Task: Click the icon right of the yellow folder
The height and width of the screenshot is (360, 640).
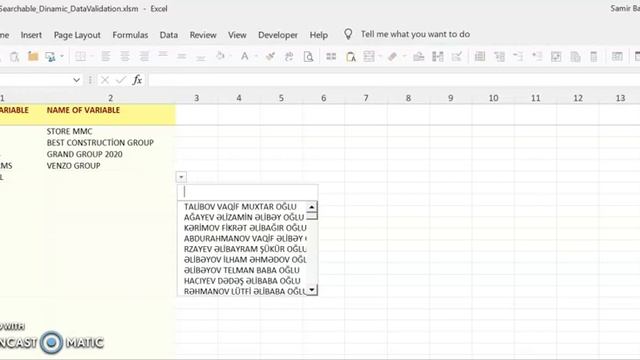Action: pyautogui.click(x=51, y=56)
